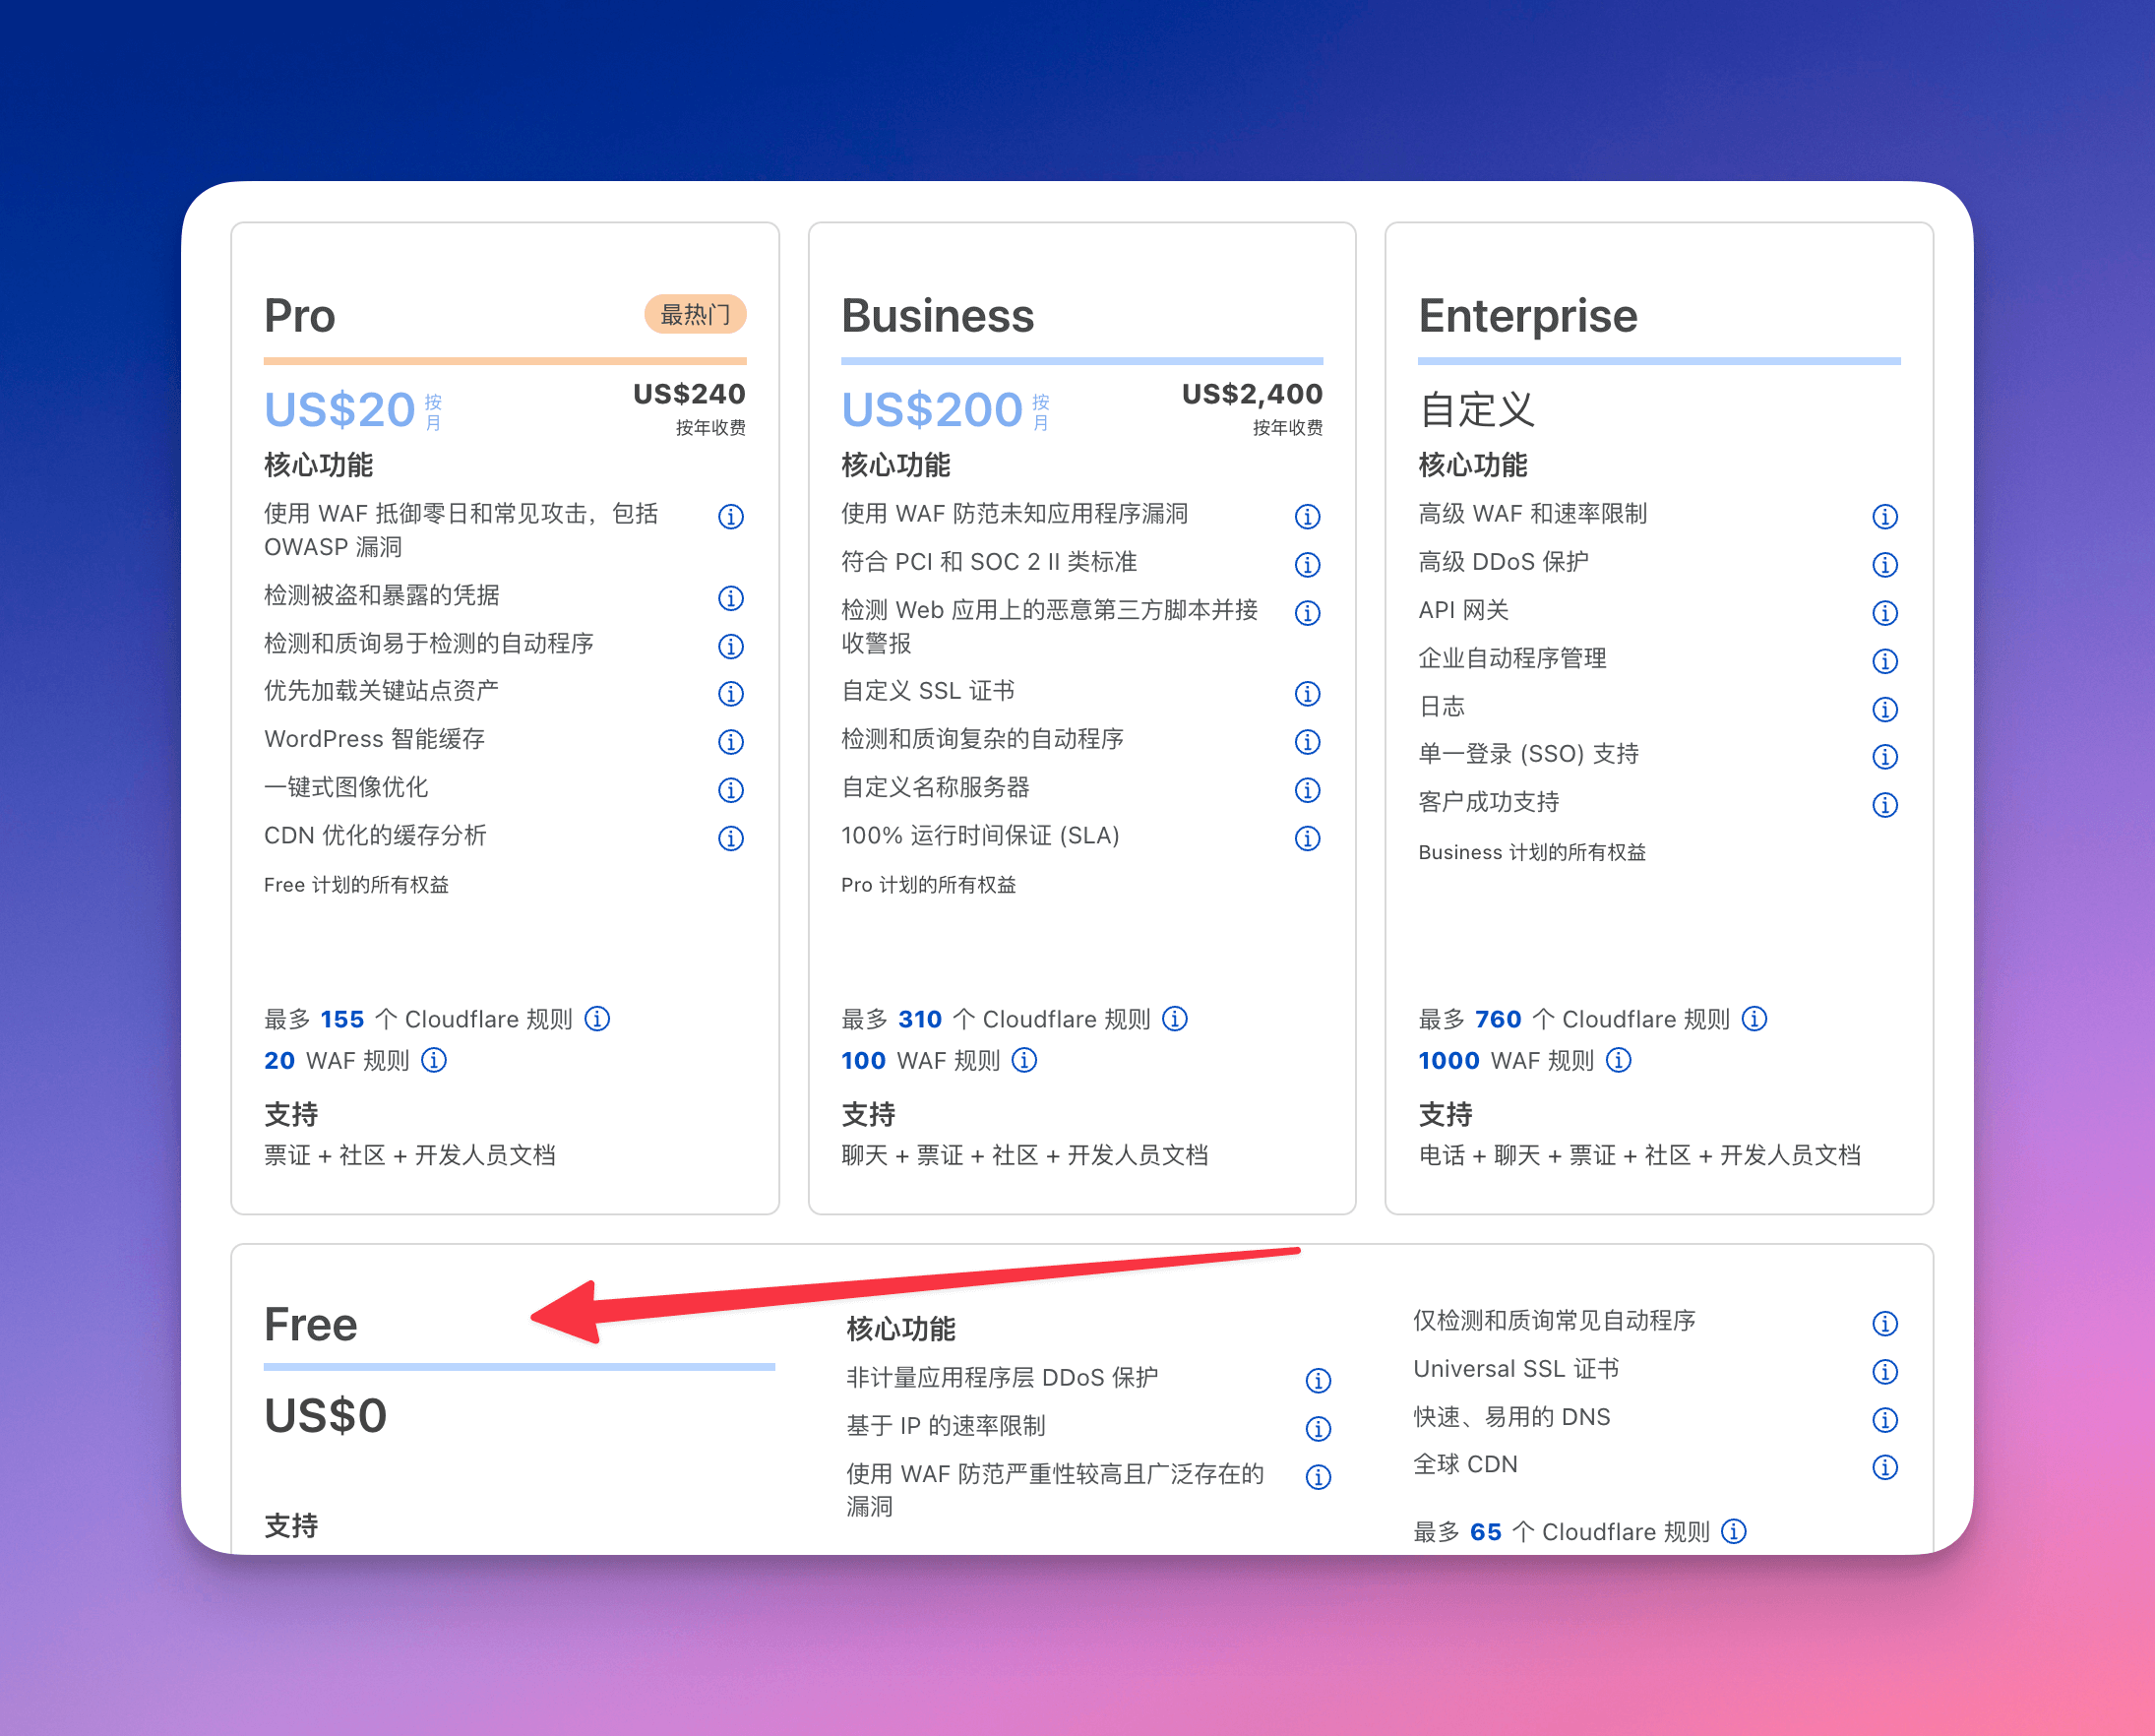Click info icon next to 20 WAF 规则
Screen dimensions: 2155x1736
[x=433, y=1059]
